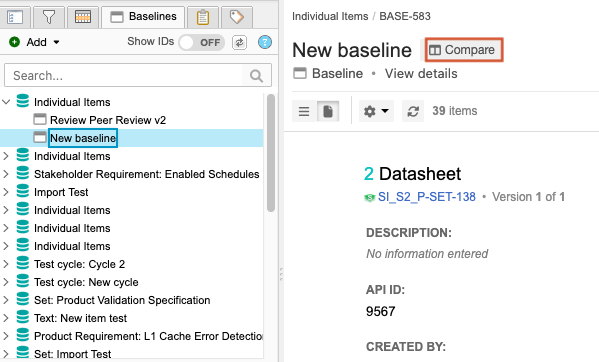Click the BASE-583 breadcrumb

tap(405, 16)
